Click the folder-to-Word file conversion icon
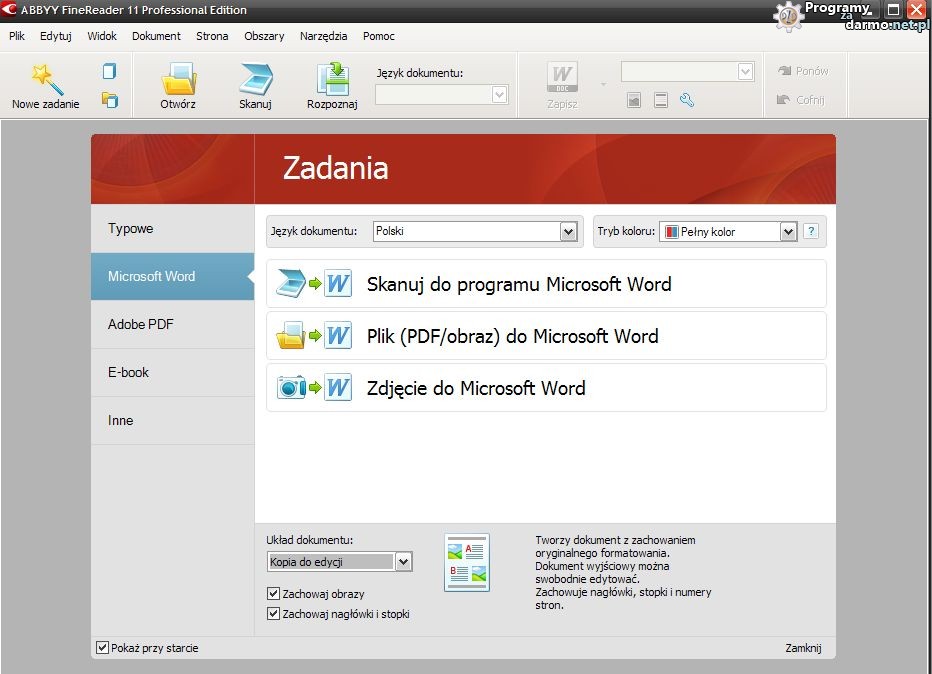Screen dimensions: 932x674 (x=314, y=336)
